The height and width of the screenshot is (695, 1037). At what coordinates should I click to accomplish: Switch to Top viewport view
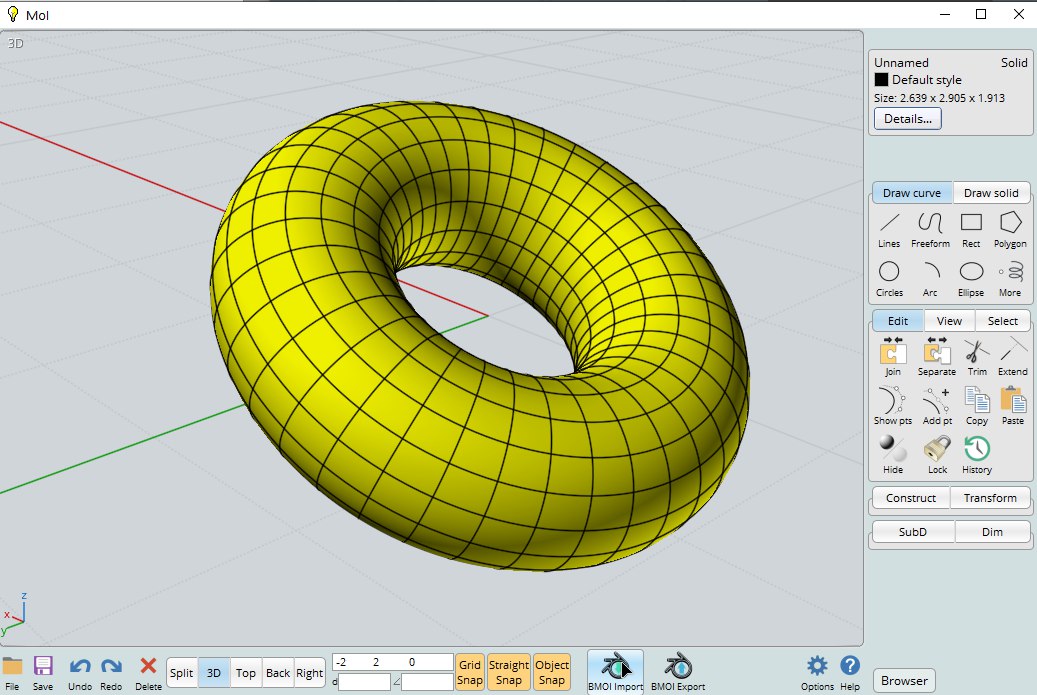pos(246,673)
